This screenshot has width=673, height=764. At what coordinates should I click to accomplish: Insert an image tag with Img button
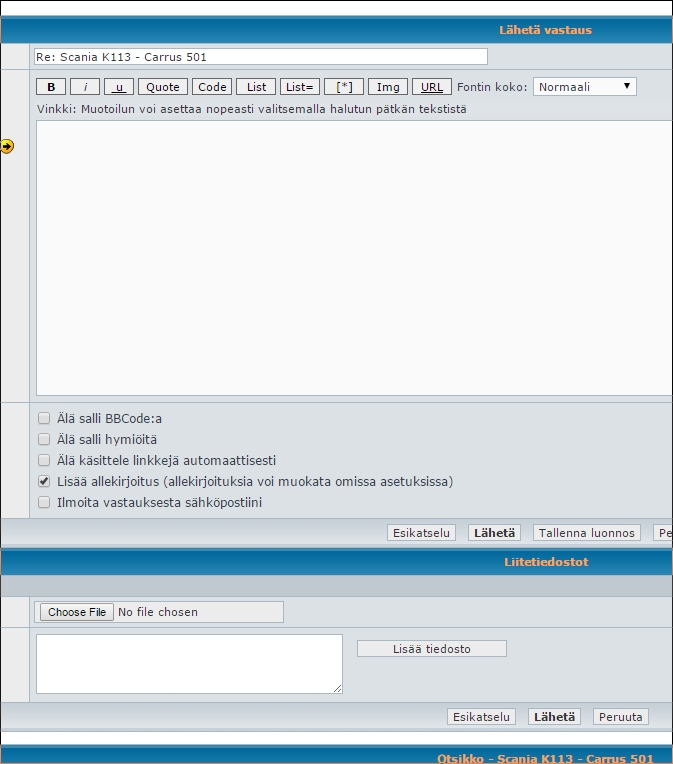click(x=388, y=87)
